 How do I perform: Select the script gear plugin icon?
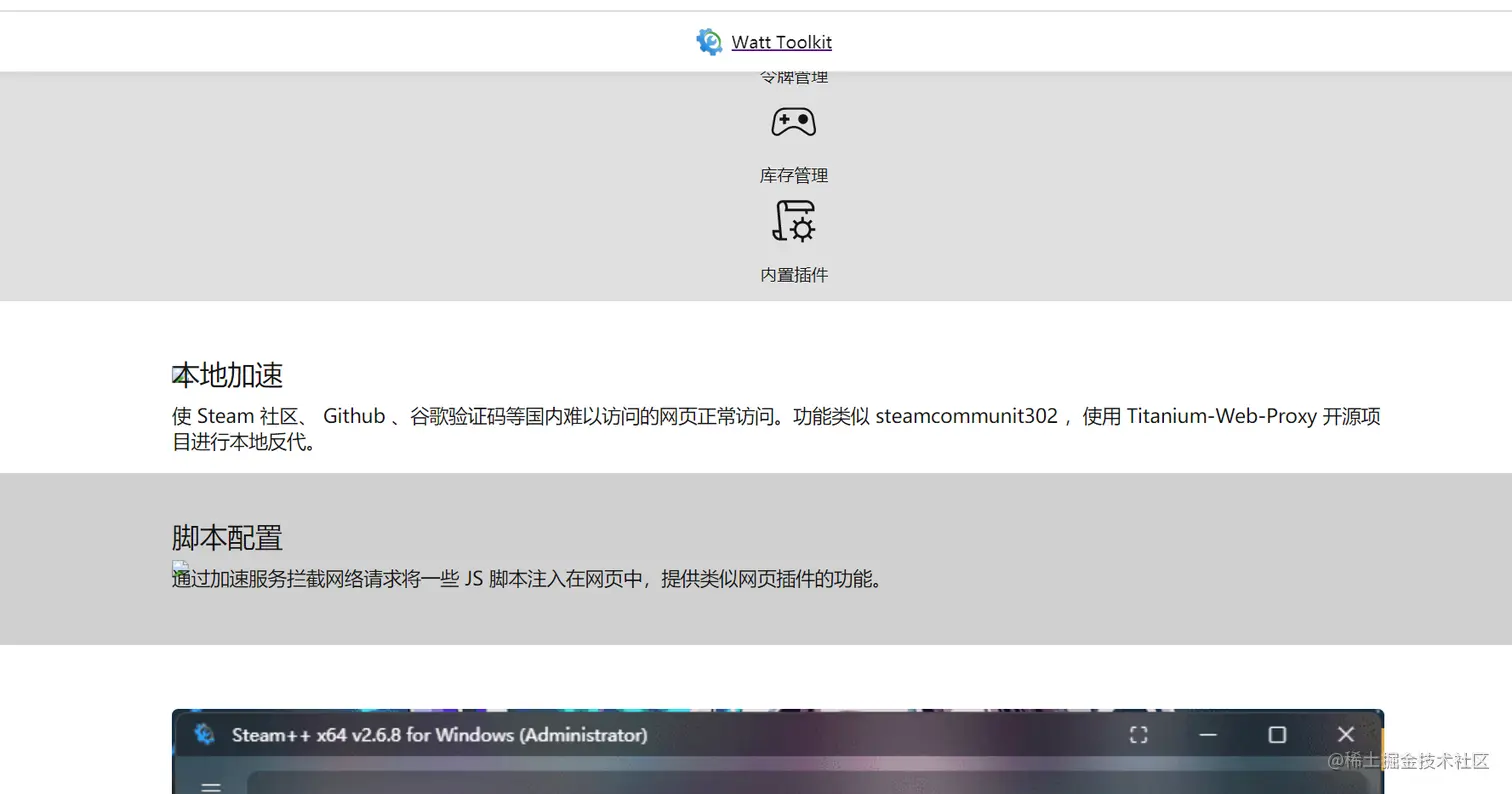tap(794, 221)
